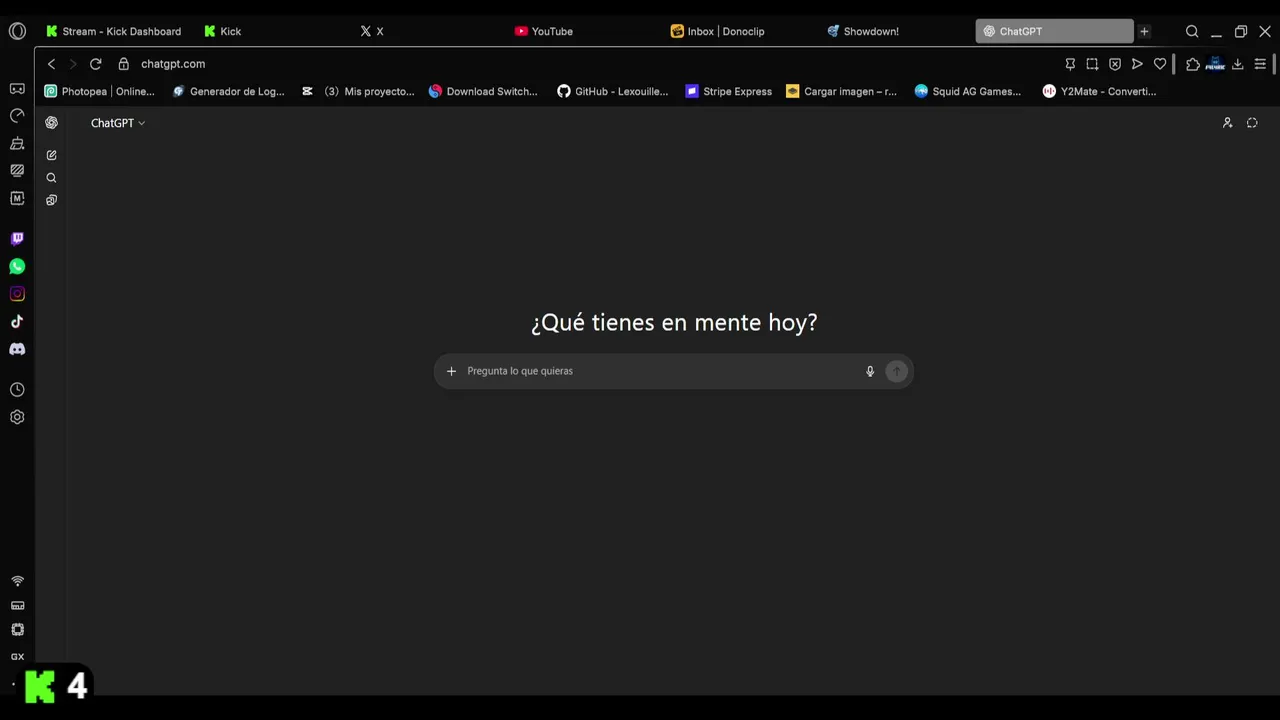Open the Photopea bookmark
The width and height of the screenshot is (1280, 720).
[x=99, y=91]
